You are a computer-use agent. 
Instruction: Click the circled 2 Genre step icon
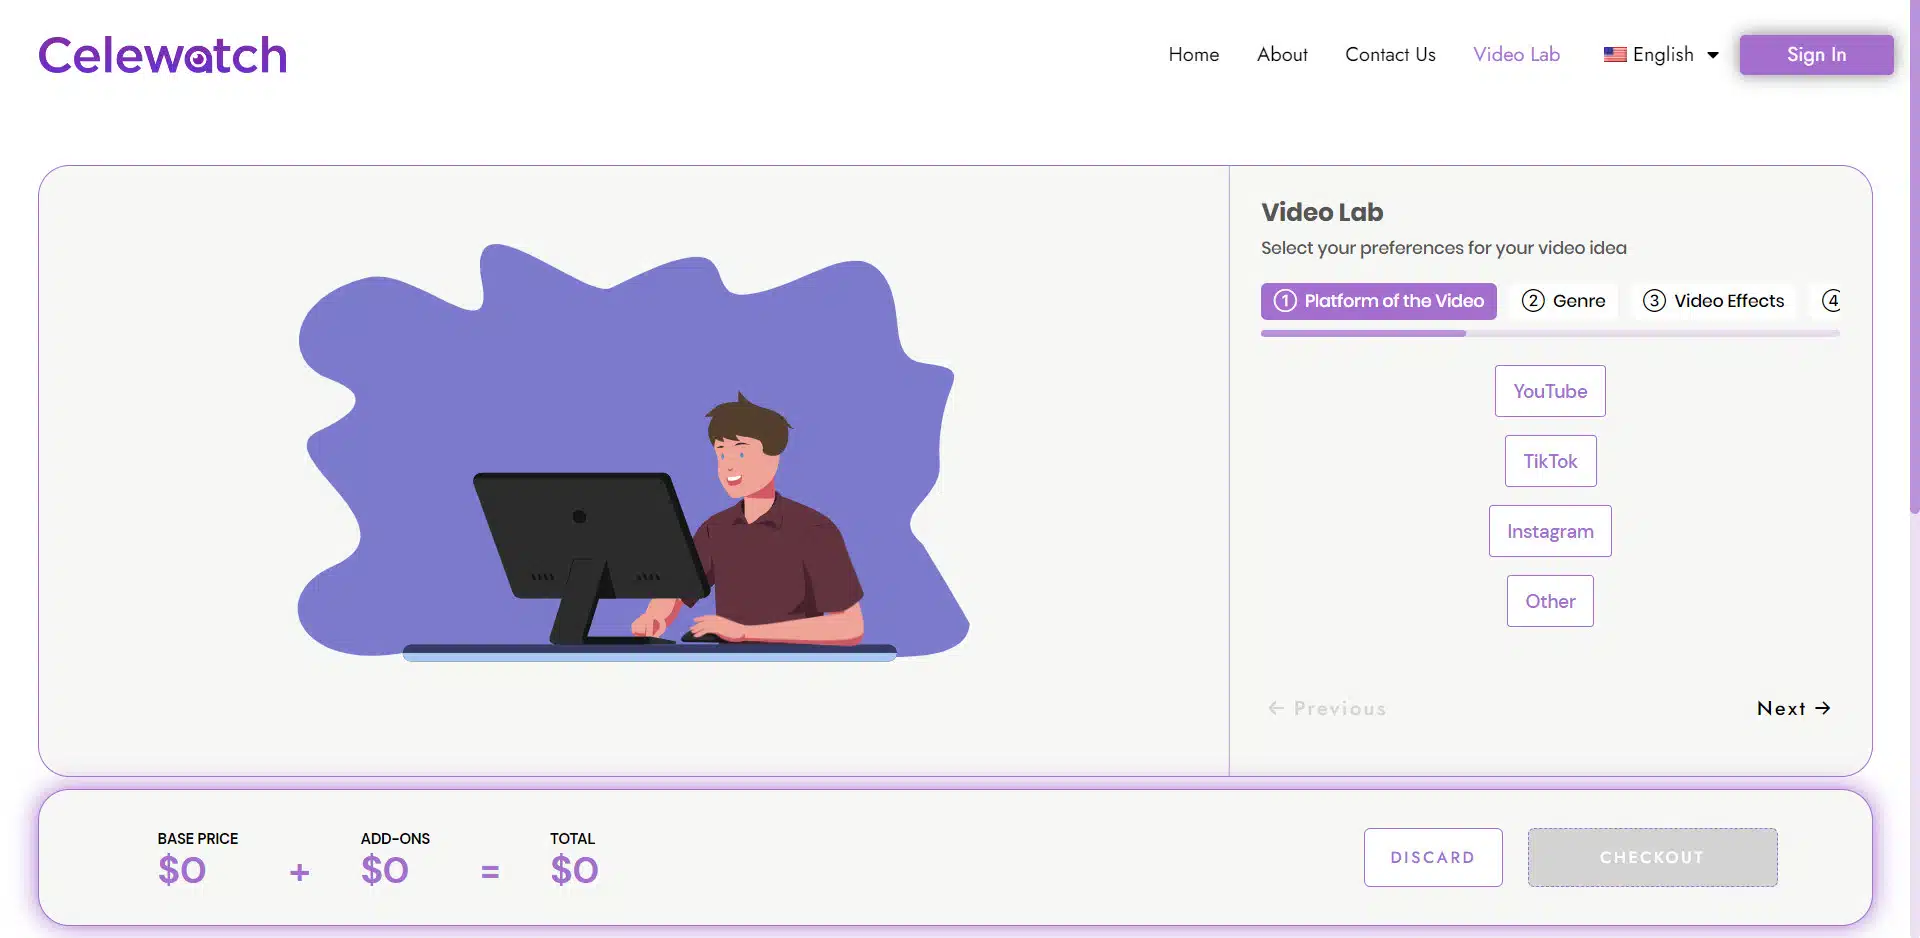1533,301
